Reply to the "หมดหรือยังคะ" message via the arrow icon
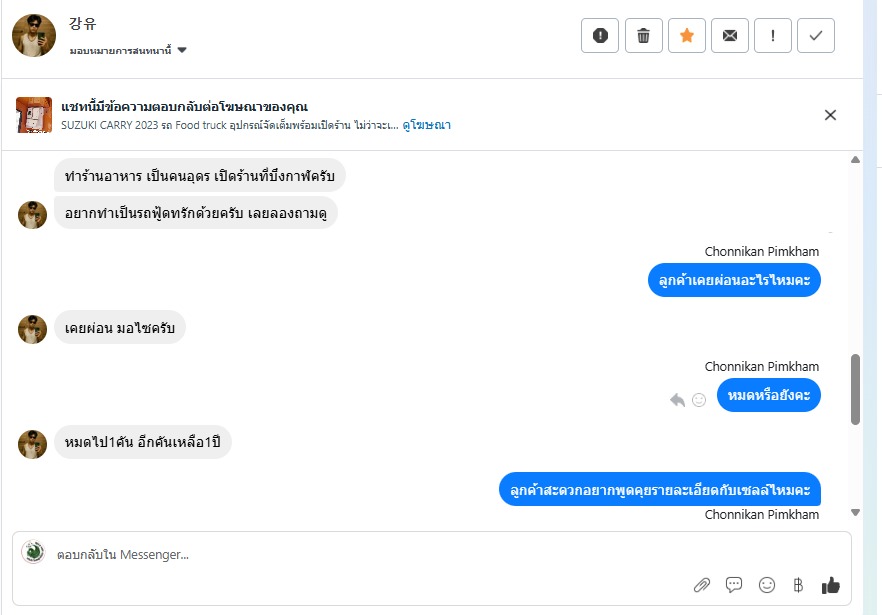 [x=678, y=400]
